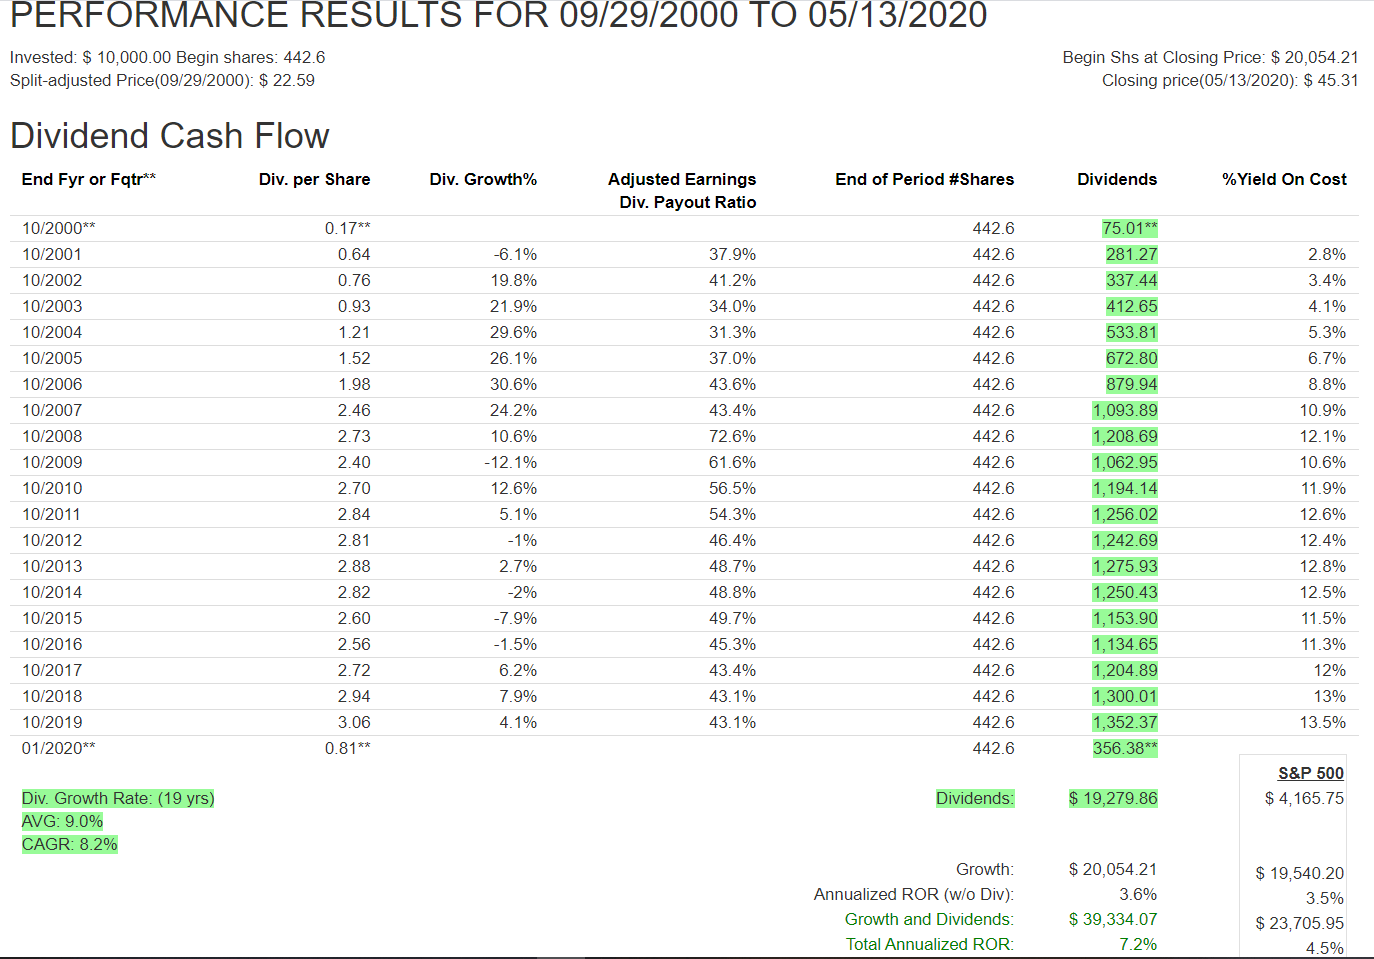Click the 'Div. Growth Rate: (19 yrs)' label

pos(118,798)
